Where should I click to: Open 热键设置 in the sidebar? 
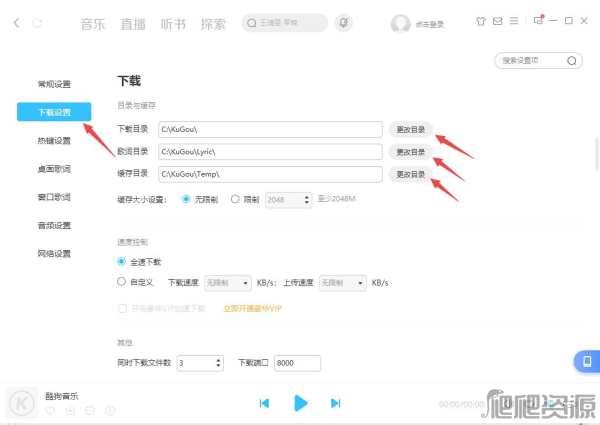point(54,141)
